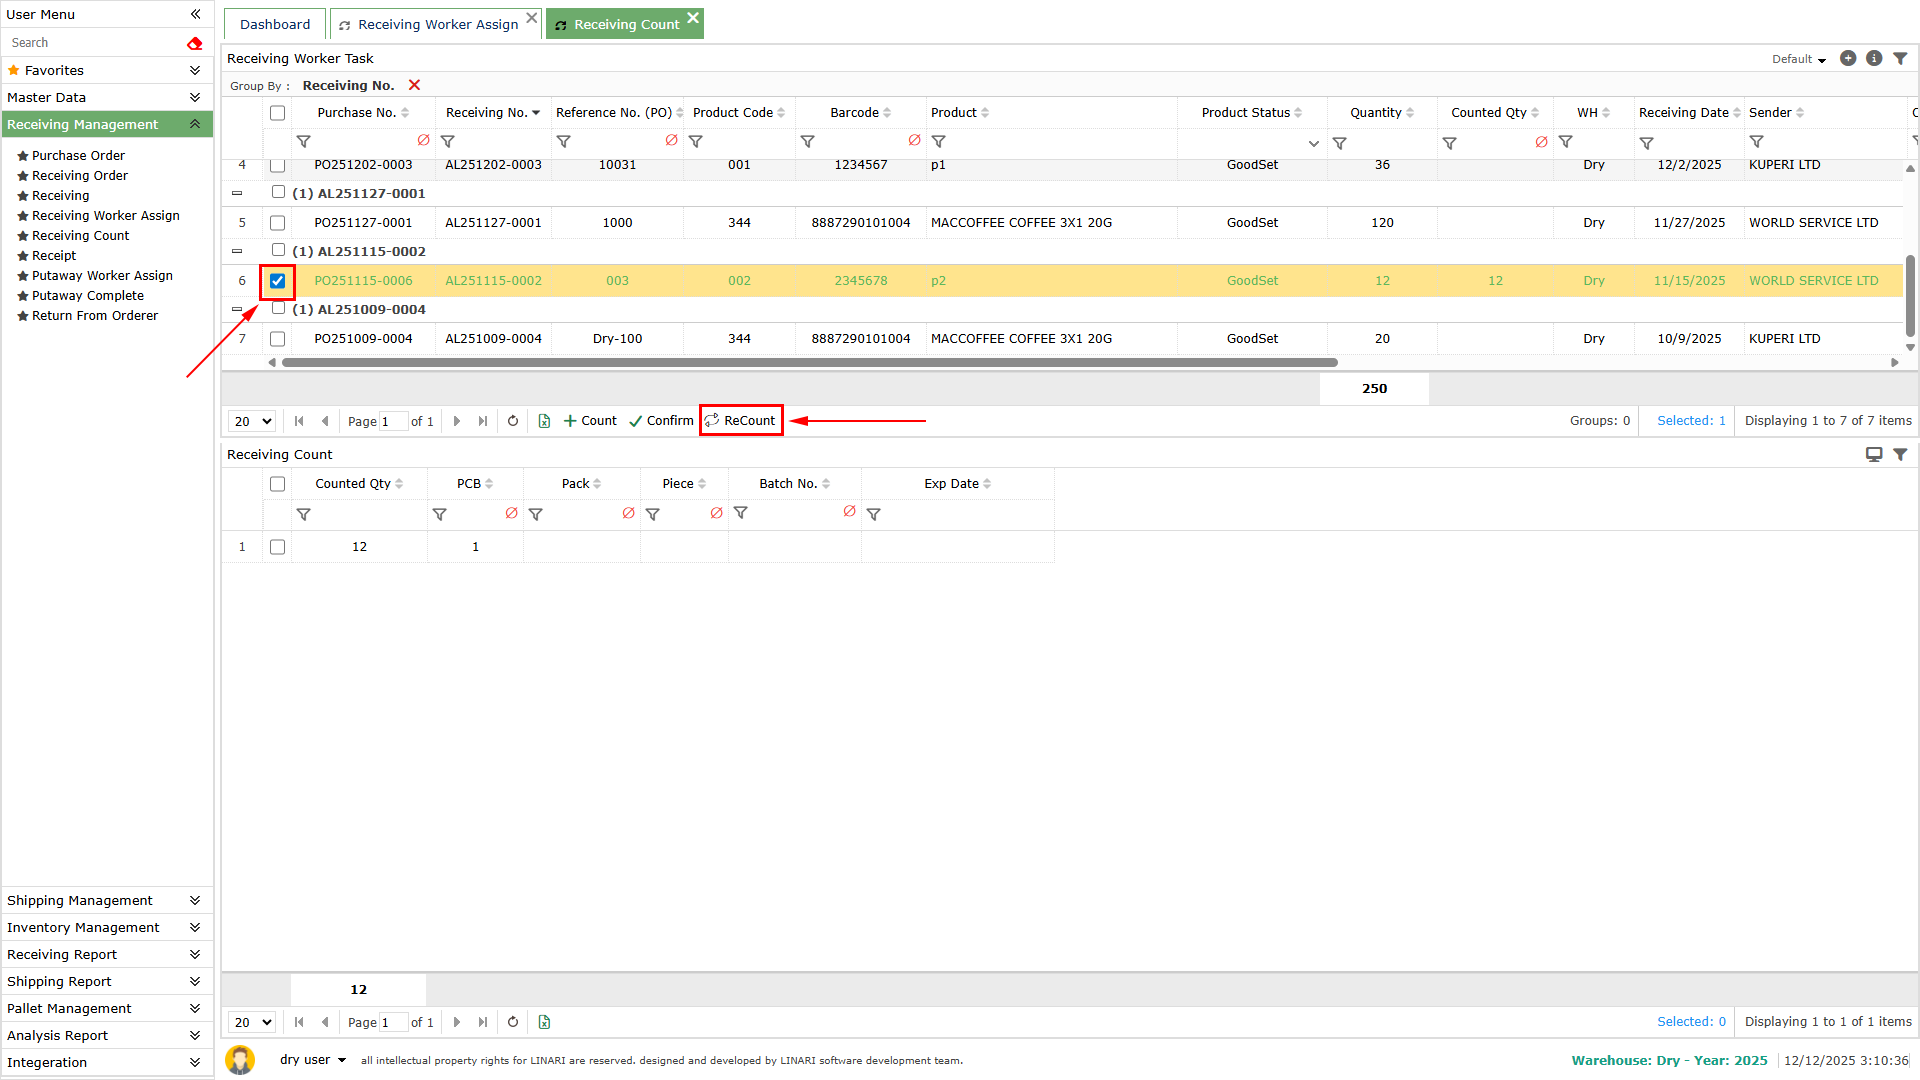
Task: Tick the Counted Qty 12 row checkbox
Action: point(278,547)
